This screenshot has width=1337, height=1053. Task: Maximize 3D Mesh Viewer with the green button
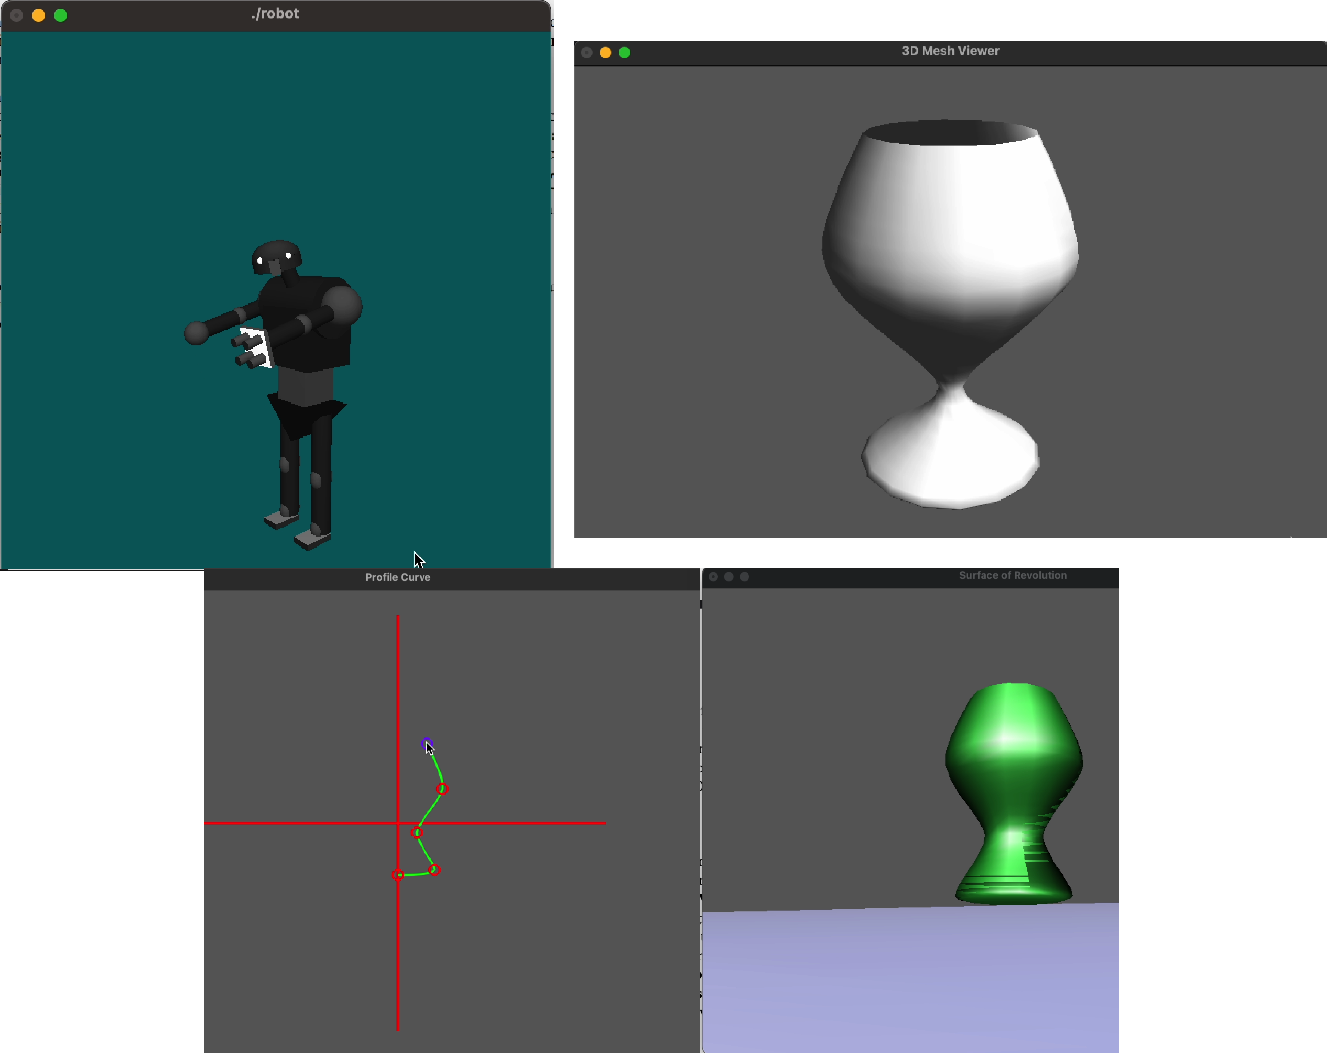[x=624, y=52]
